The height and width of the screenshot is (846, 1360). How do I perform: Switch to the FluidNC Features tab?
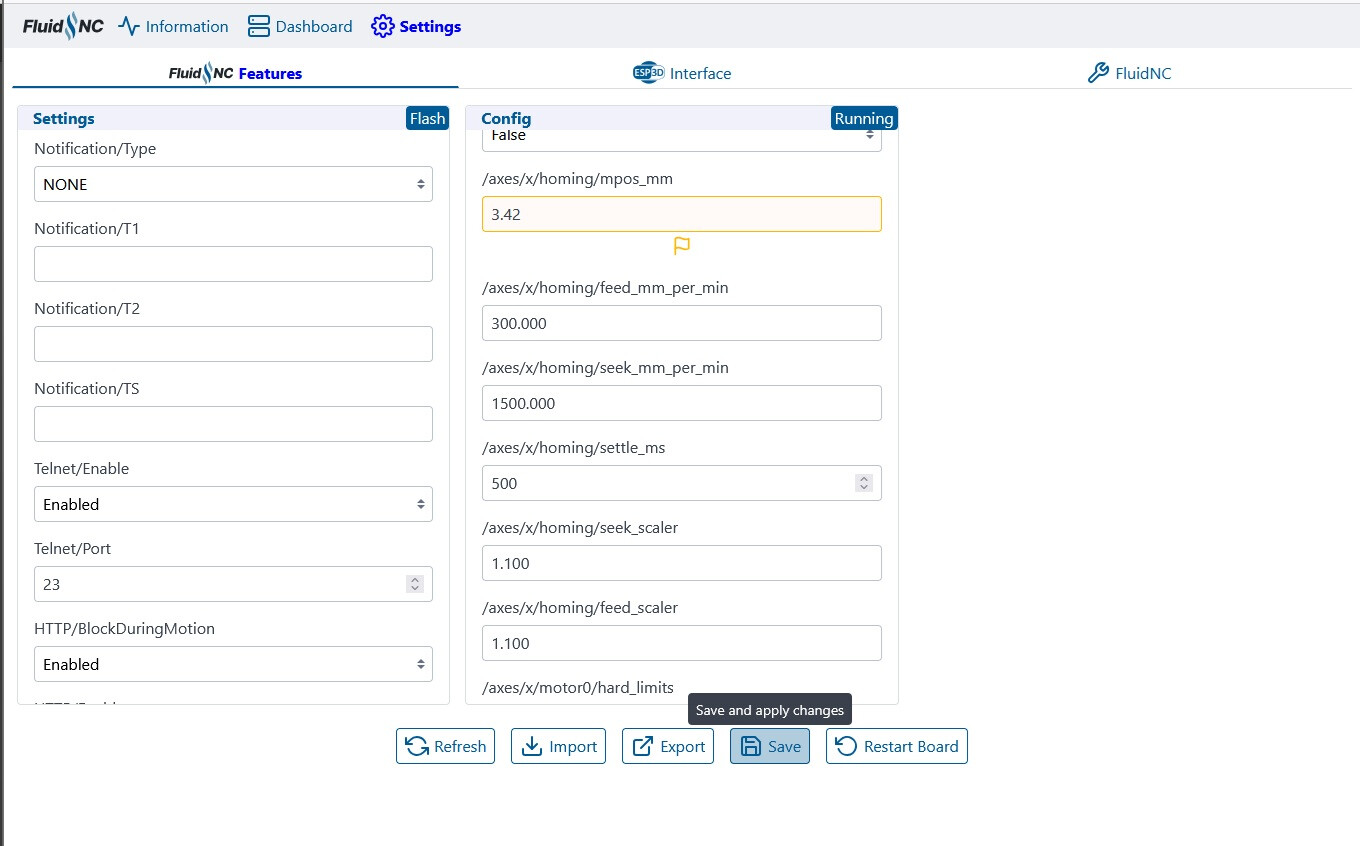point(236,73)
